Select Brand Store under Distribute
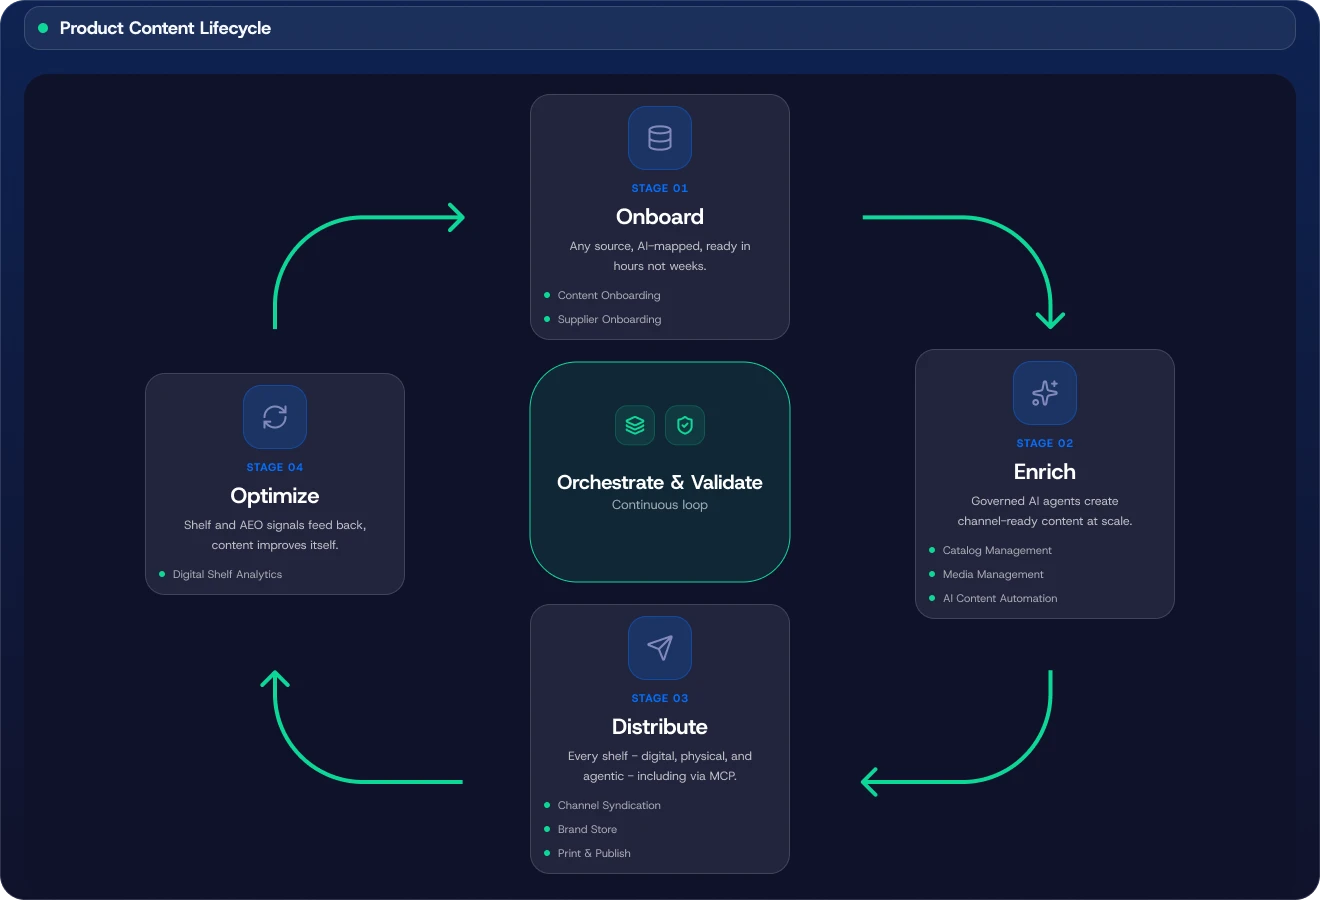Viewport: 1320px width, 900px height. click(587, 829)
